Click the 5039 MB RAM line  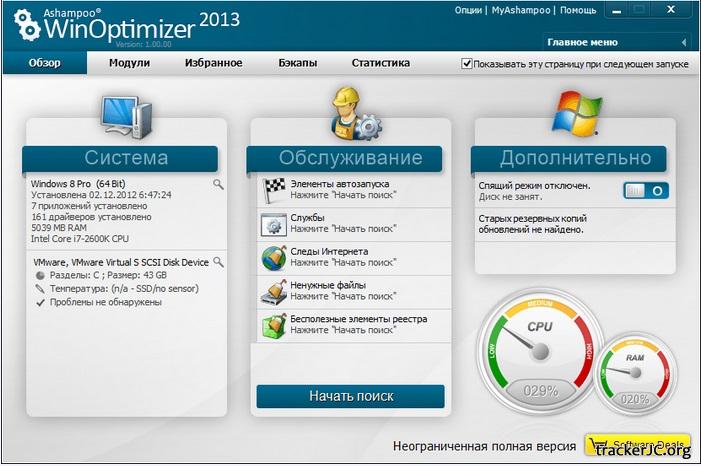click(59, 228)
